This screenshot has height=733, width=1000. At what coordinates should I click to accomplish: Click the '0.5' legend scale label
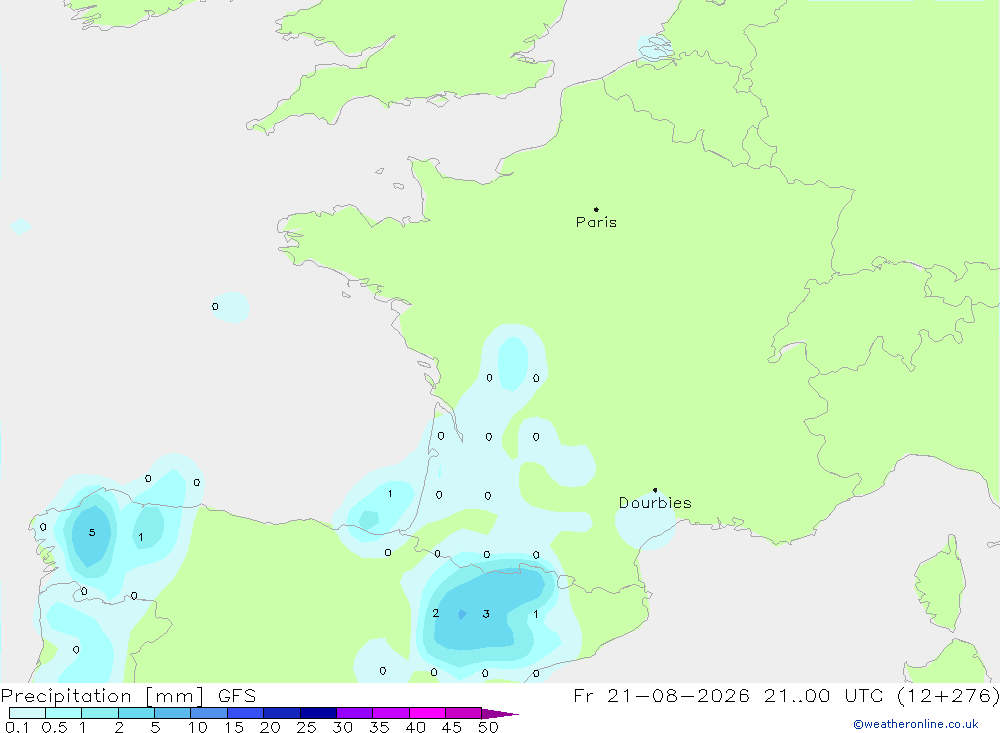54,727
